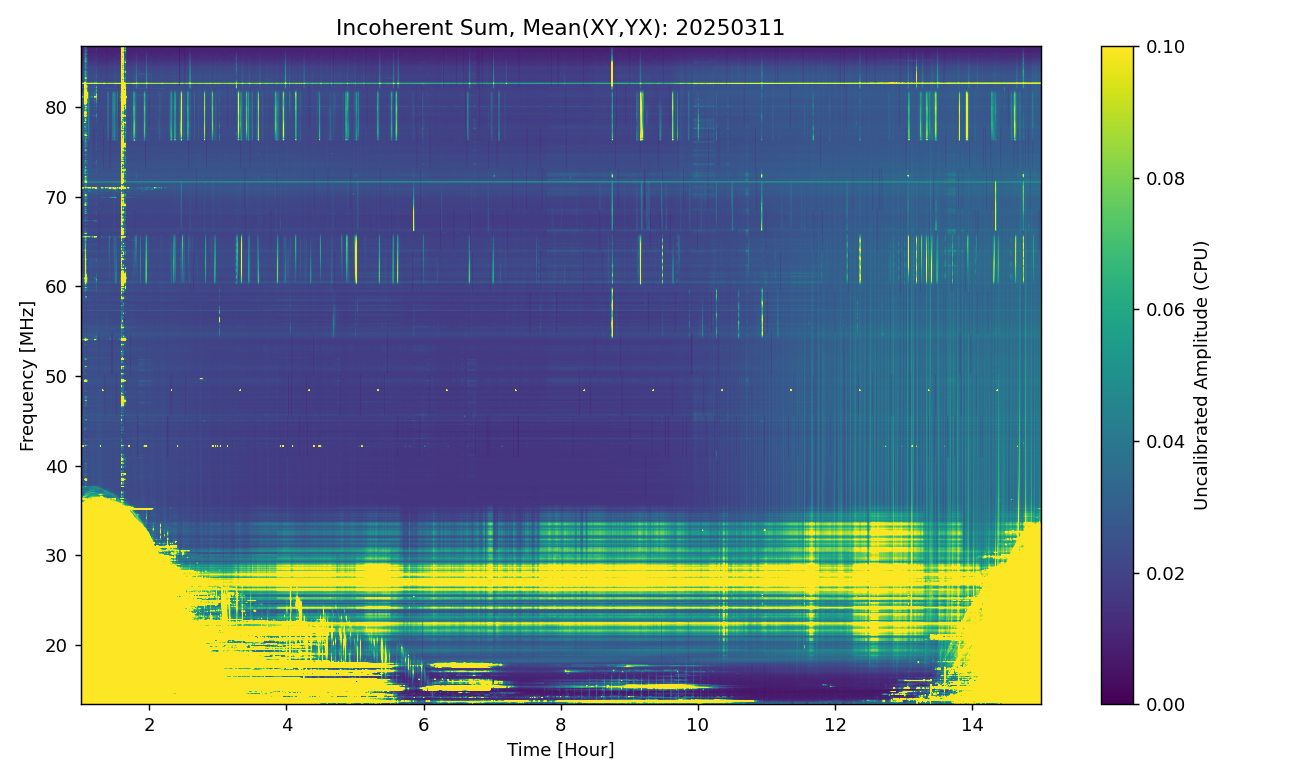This screenshot has width=1300, height=780.
Task: Select the x-axis tick label 14
Action: click(971, 723)
